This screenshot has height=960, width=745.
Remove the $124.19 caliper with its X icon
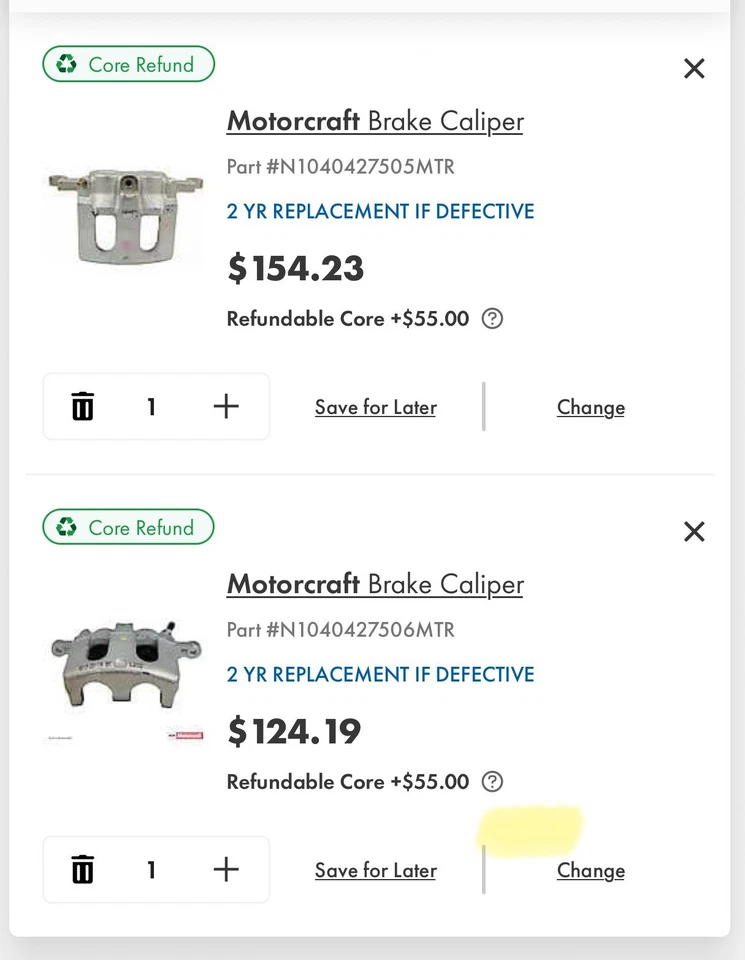click(694, 532)
